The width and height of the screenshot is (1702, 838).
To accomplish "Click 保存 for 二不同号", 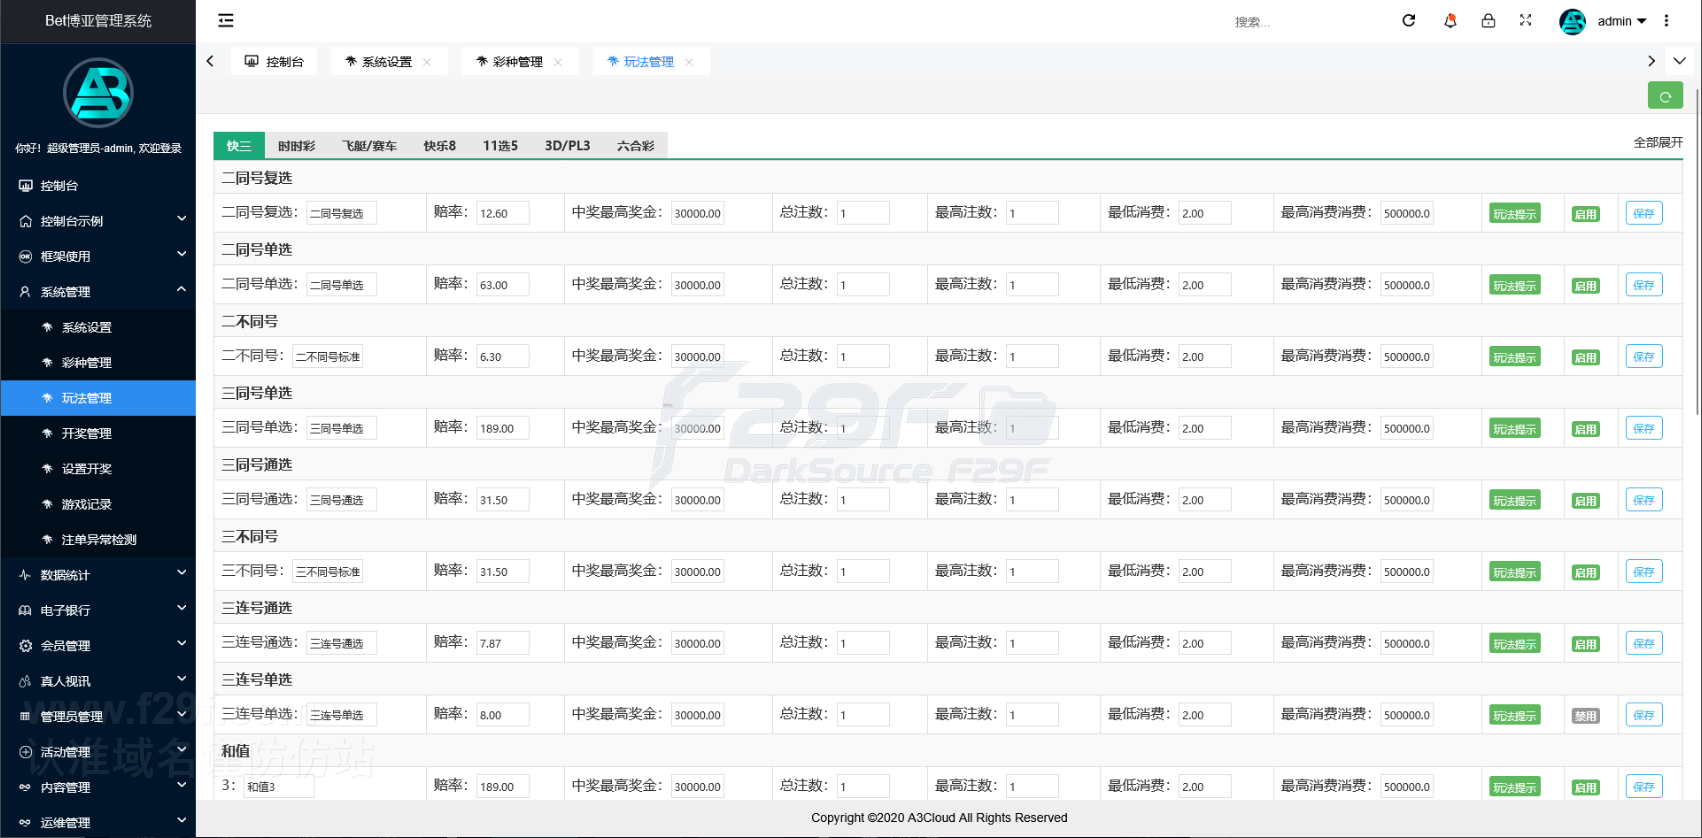I will tap(1644, 357).
